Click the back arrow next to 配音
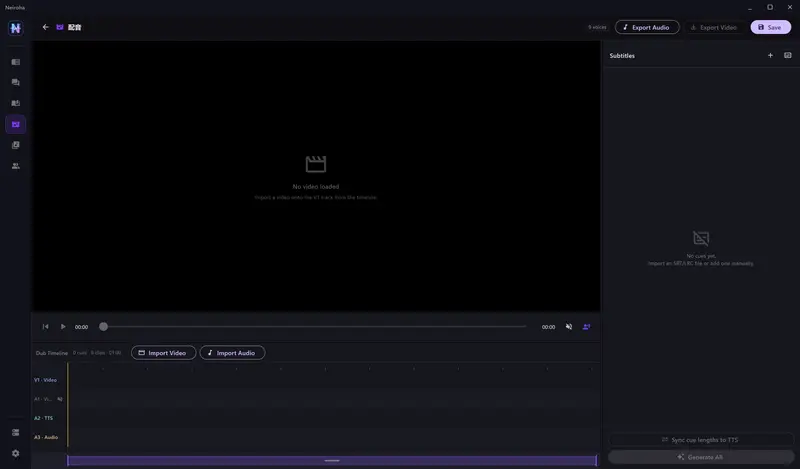The height and width of the screenshot is (469, 800). [x=45, y=27]
